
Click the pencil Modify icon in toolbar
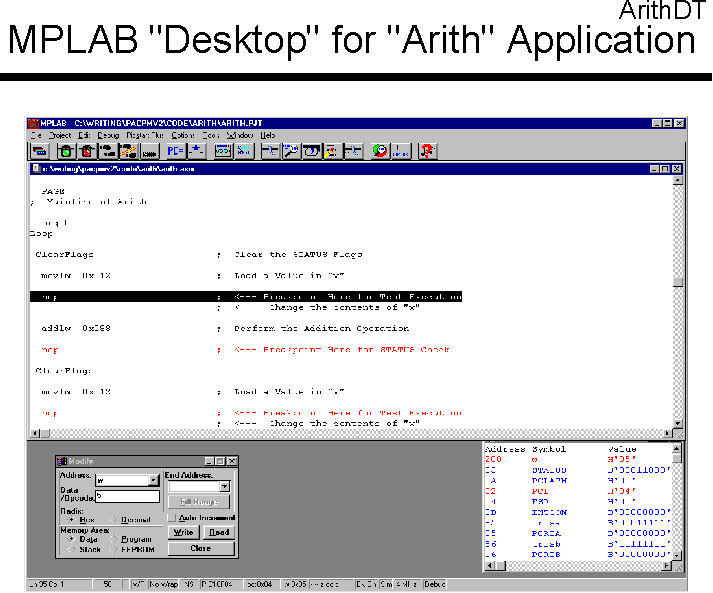coord(332,151)
